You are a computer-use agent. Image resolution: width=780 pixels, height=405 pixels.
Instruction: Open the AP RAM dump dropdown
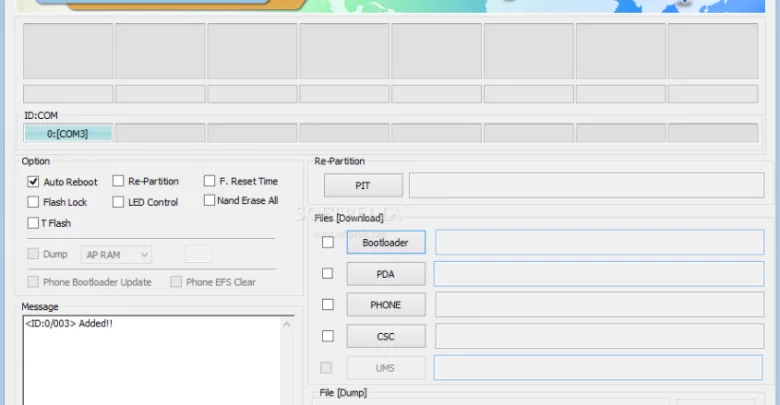click(x=117, y=255)
